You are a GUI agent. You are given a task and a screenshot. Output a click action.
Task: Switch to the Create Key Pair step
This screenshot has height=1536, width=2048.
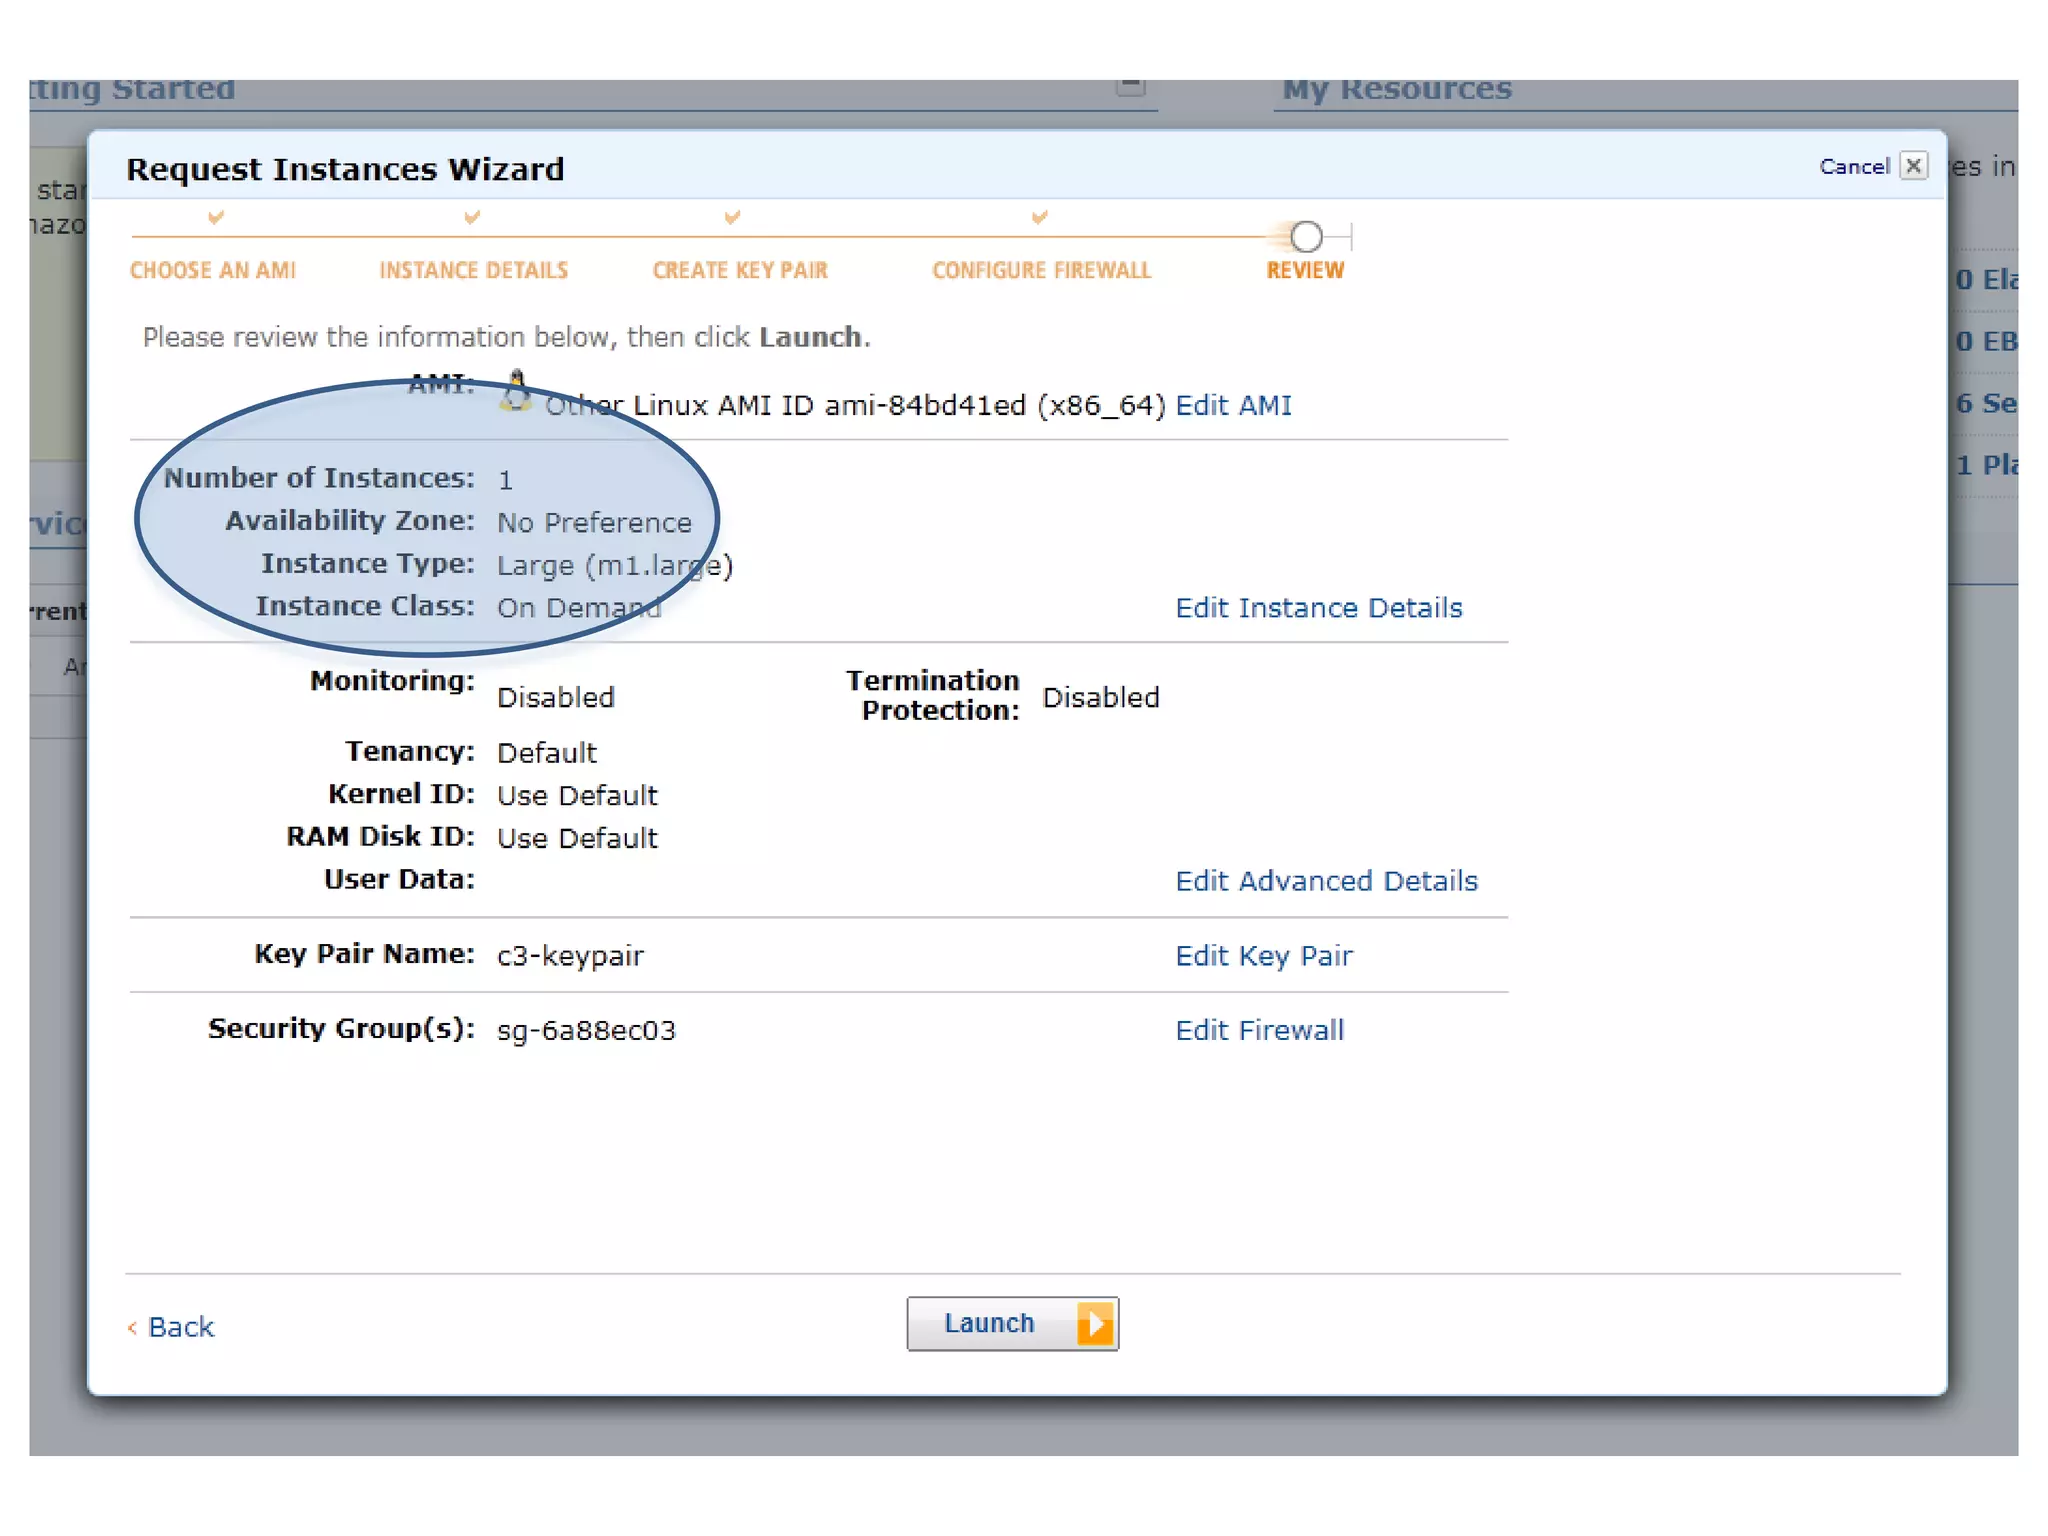click(740, 271)
